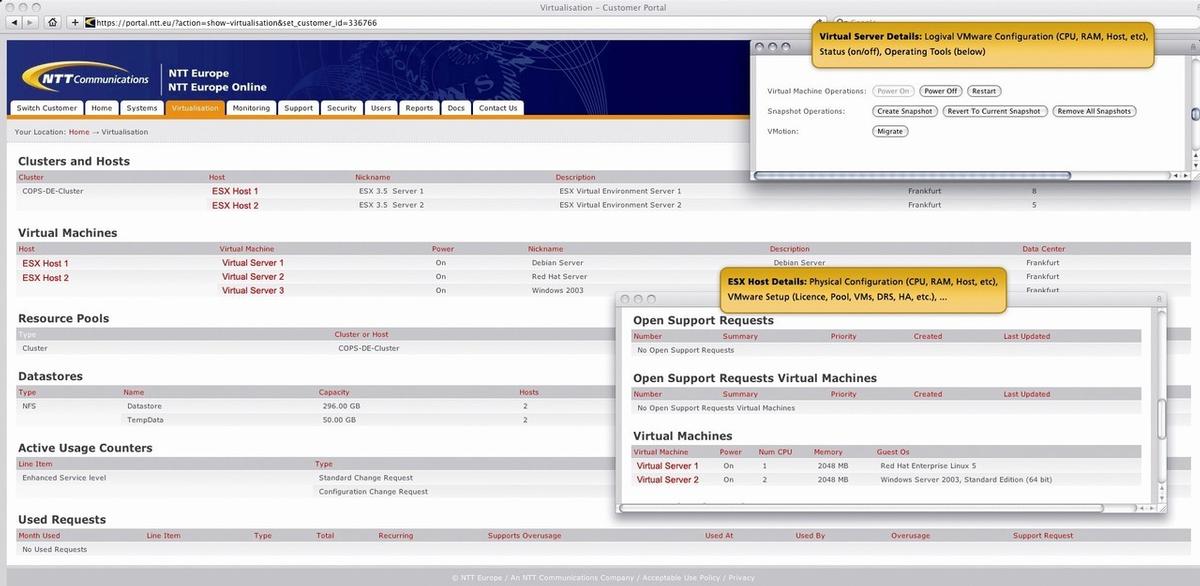Click Remove All Snapshots button

pos(1095,111)
